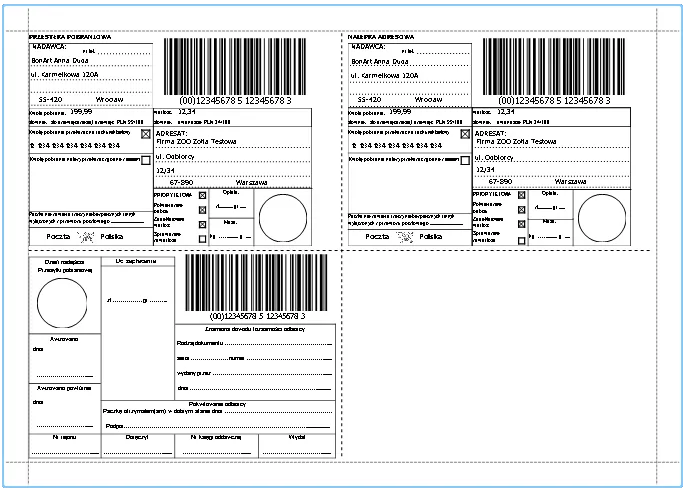
Task: Click the Poczta Polska logo on the Przesyłka pobraniowa label
Action: pos(85,237)
